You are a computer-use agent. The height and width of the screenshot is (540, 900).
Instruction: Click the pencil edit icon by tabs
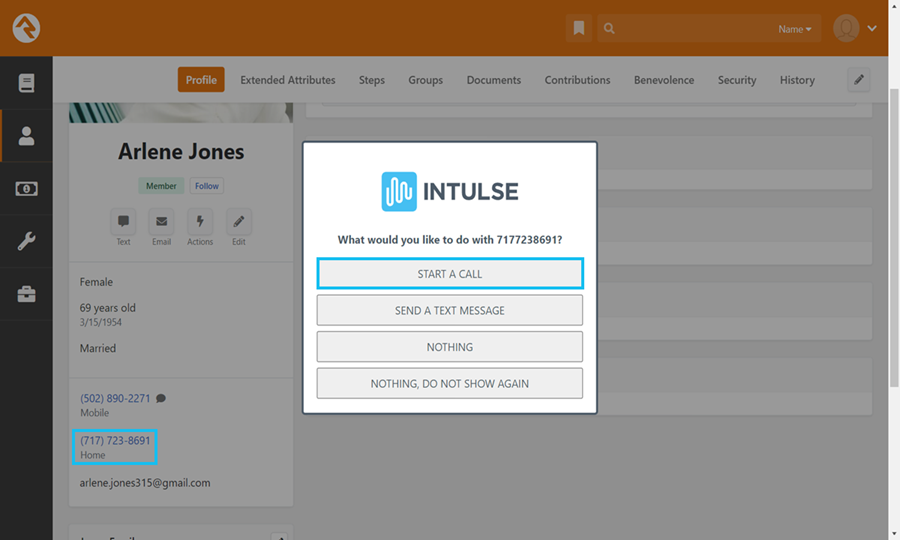859,80
